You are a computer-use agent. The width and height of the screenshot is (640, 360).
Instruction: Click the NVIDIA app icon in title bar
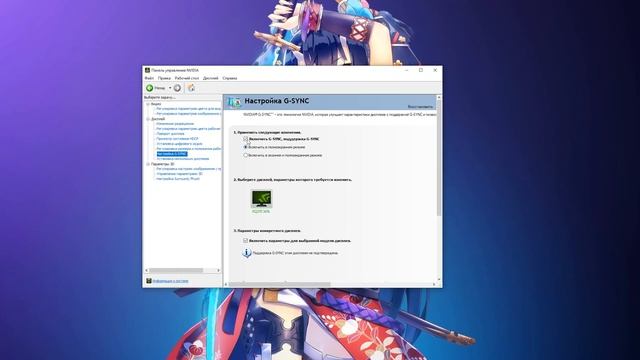point(147,70)
